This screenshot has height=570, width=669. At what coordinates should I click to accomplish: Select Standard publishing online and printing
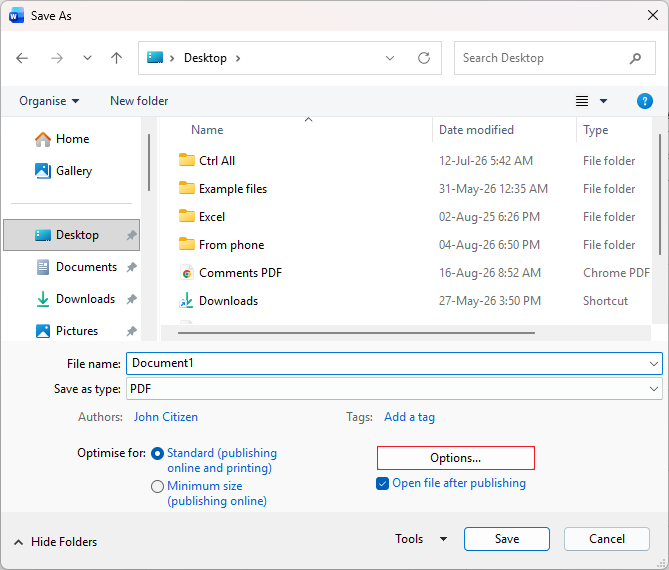tap(157, 454)
